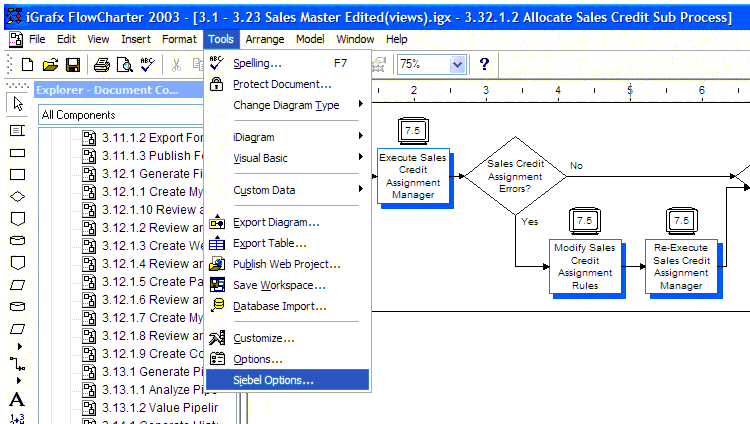Open the Arrange menu
Viewport: 750px width, 424px height.
265,39
